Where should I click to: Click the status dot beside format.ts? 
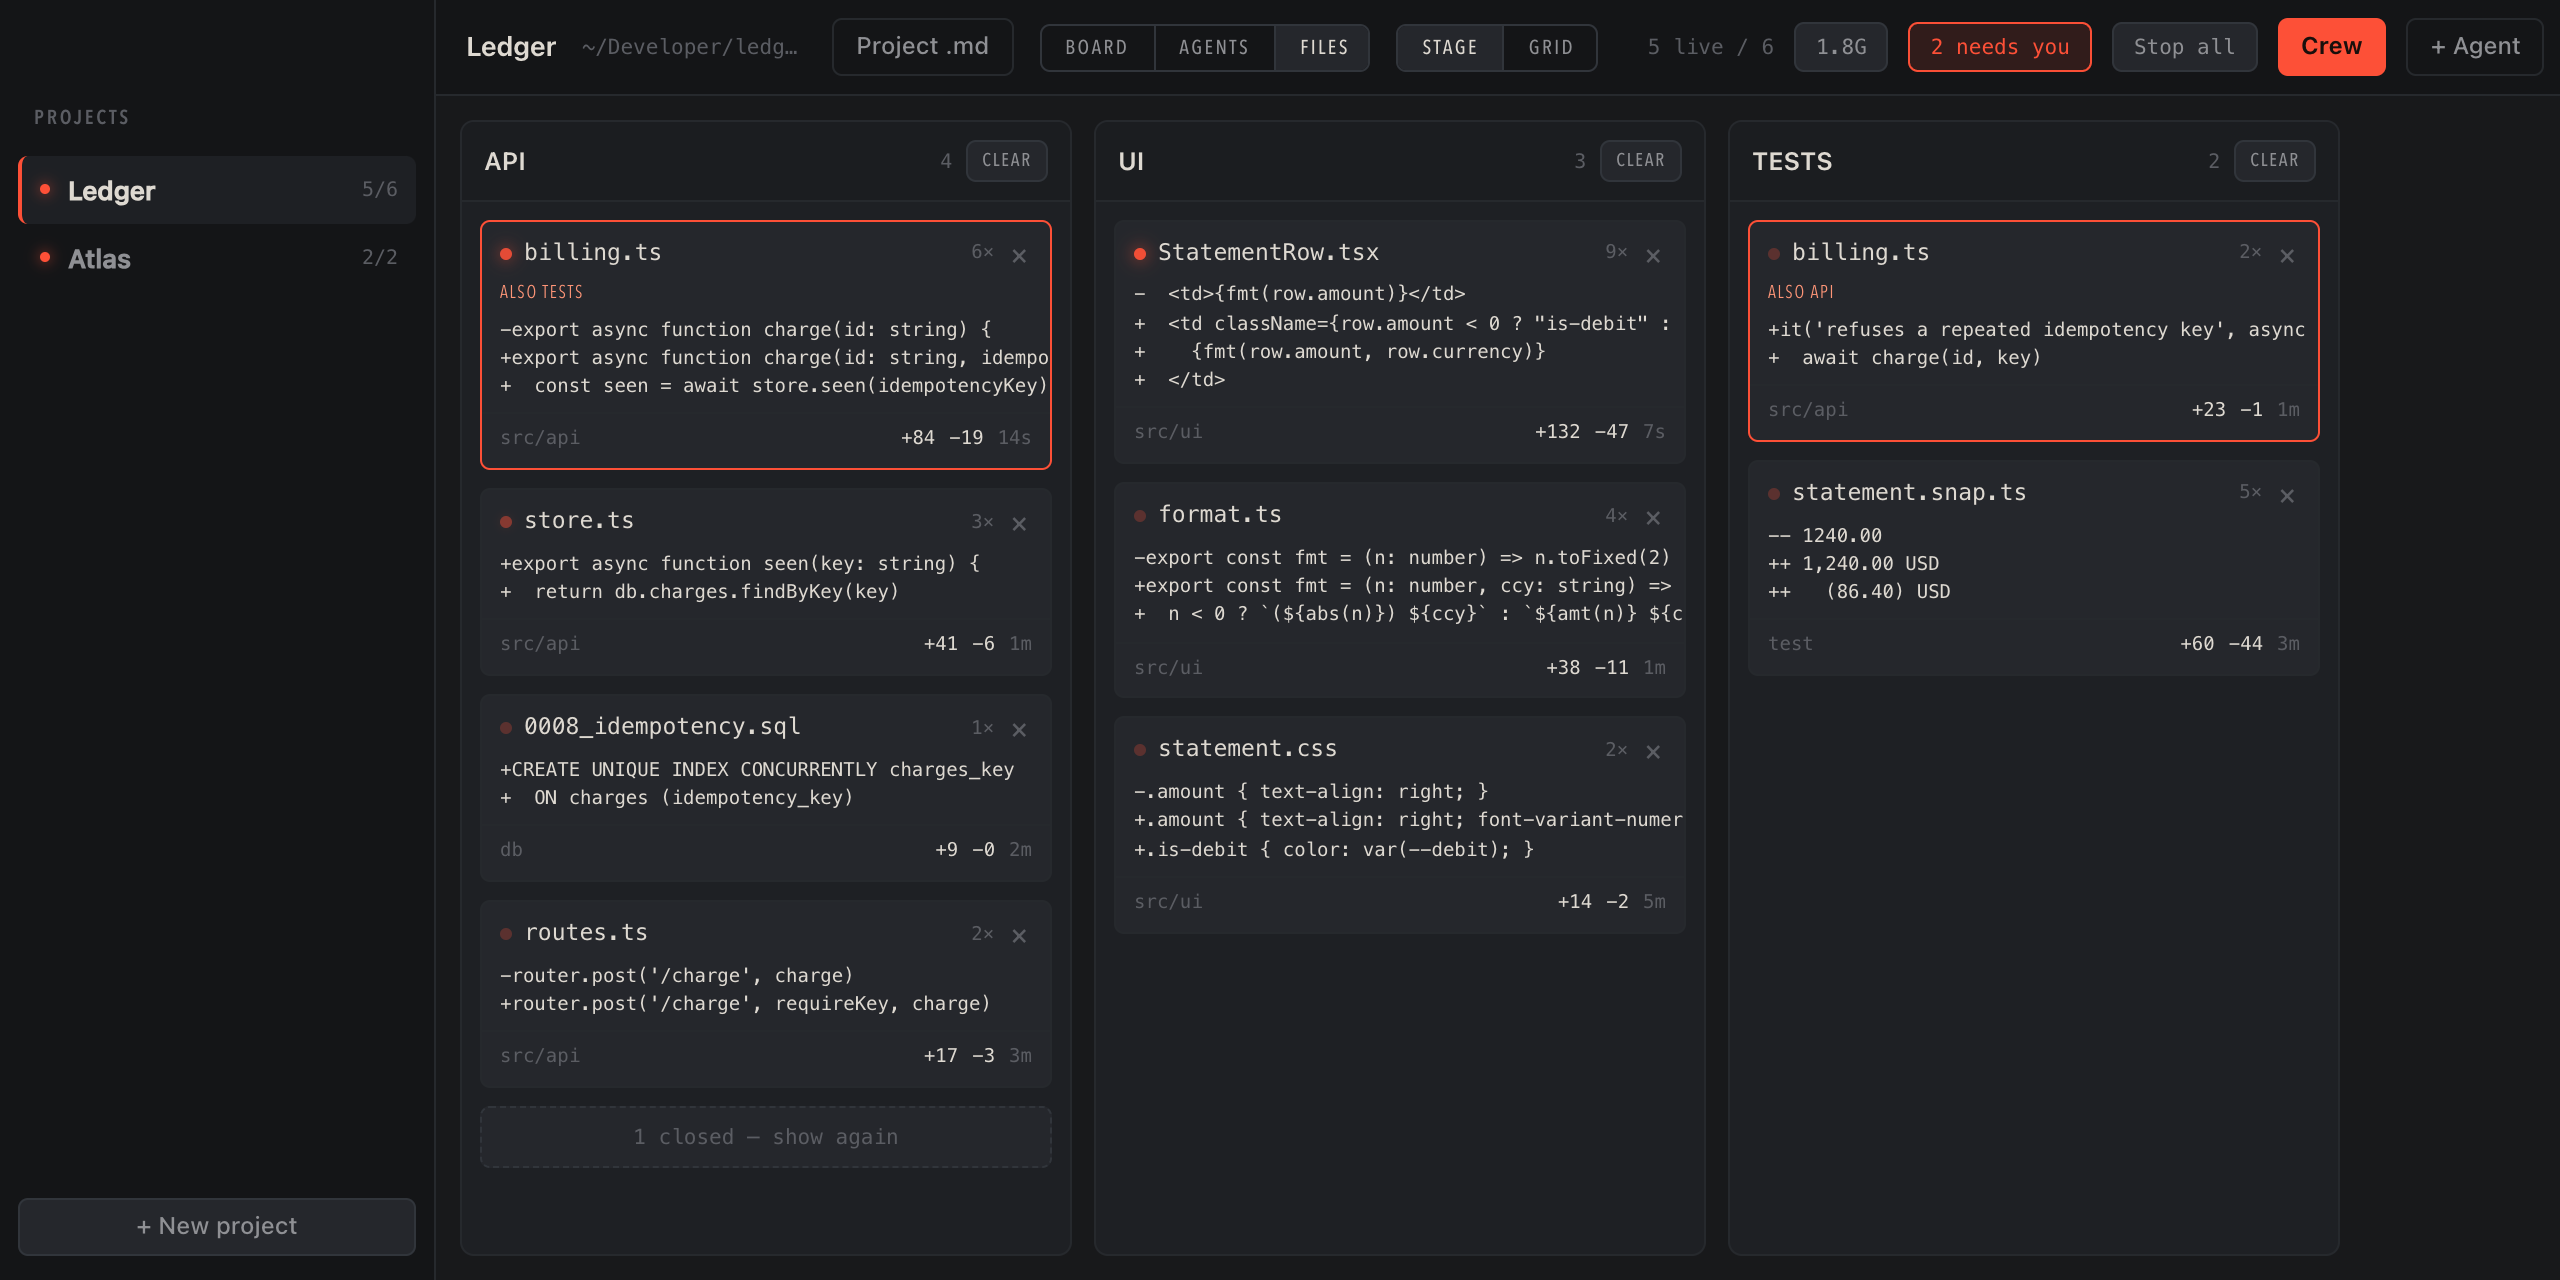pyautogui.click(x=1140, y=516)
